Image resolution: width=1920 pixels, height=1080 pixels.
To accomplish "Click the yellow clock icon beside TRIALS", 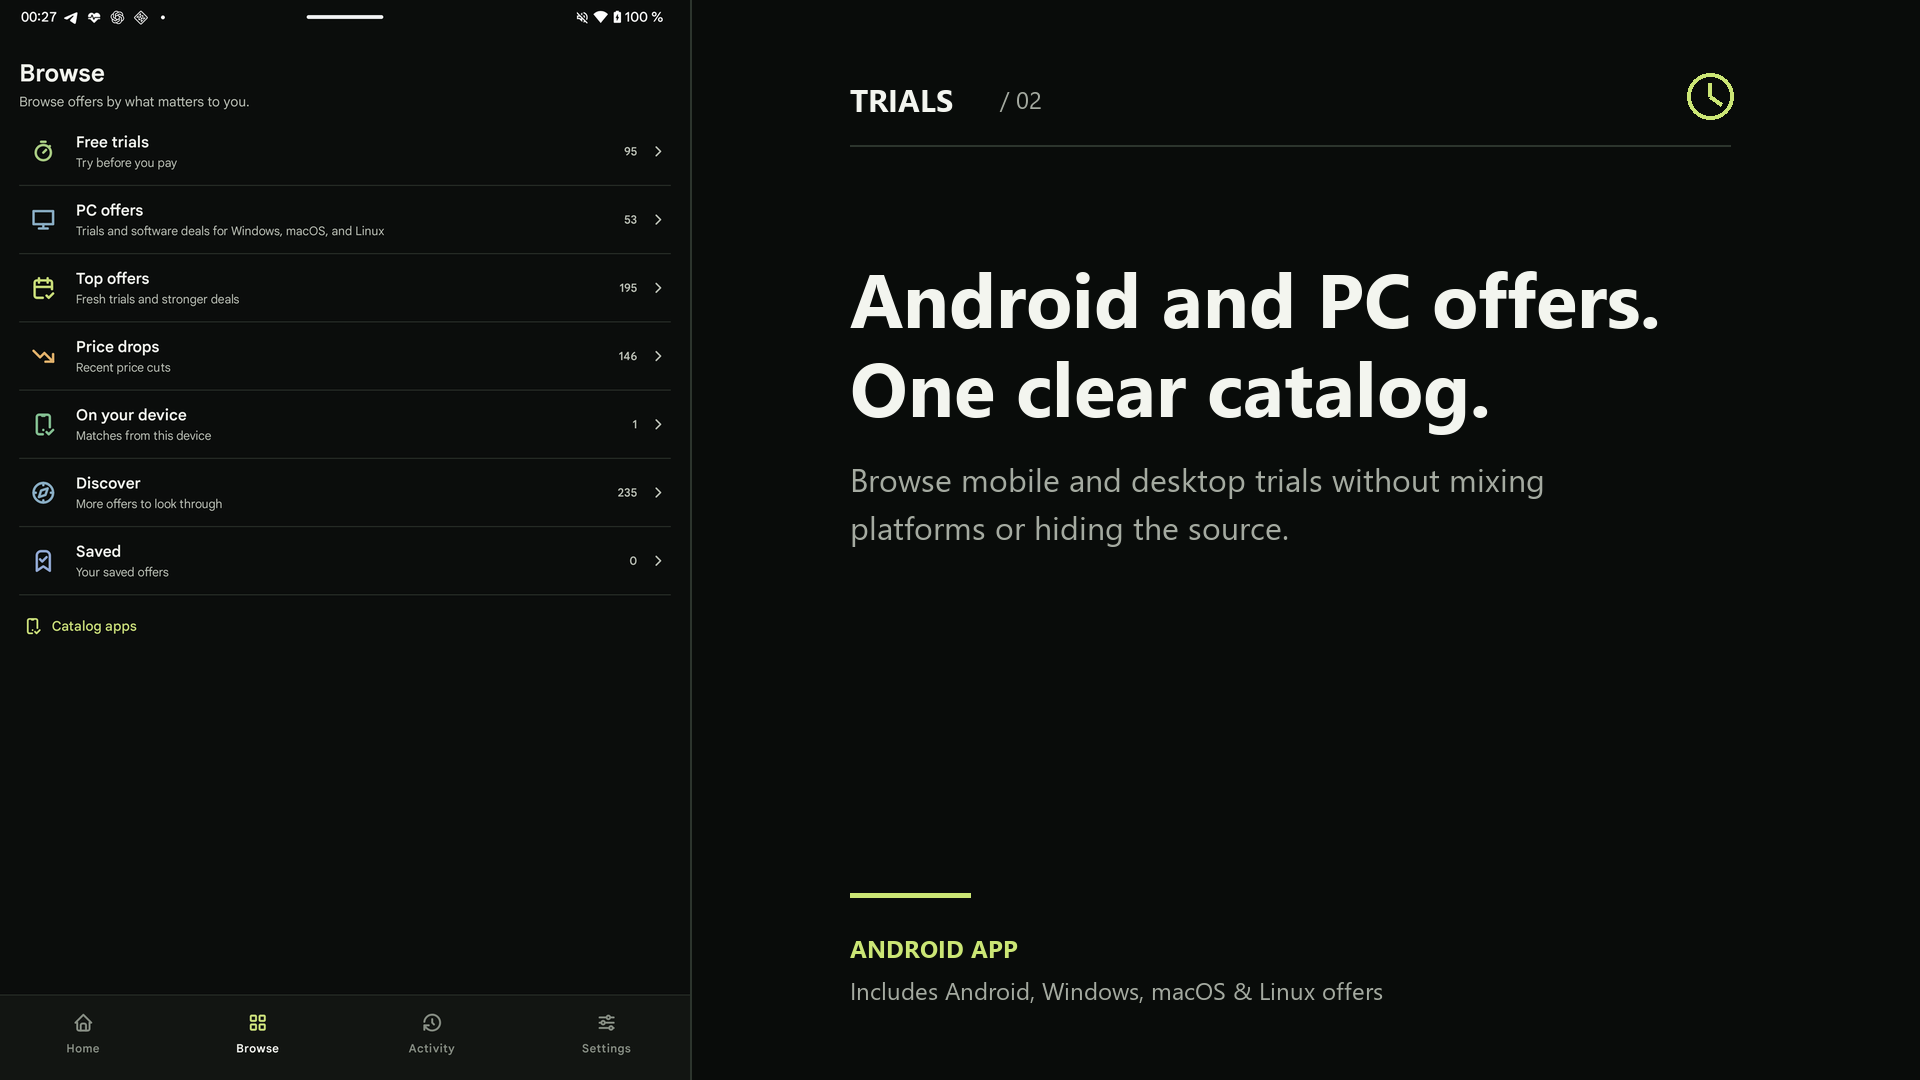I will (x=1710, y=97).
